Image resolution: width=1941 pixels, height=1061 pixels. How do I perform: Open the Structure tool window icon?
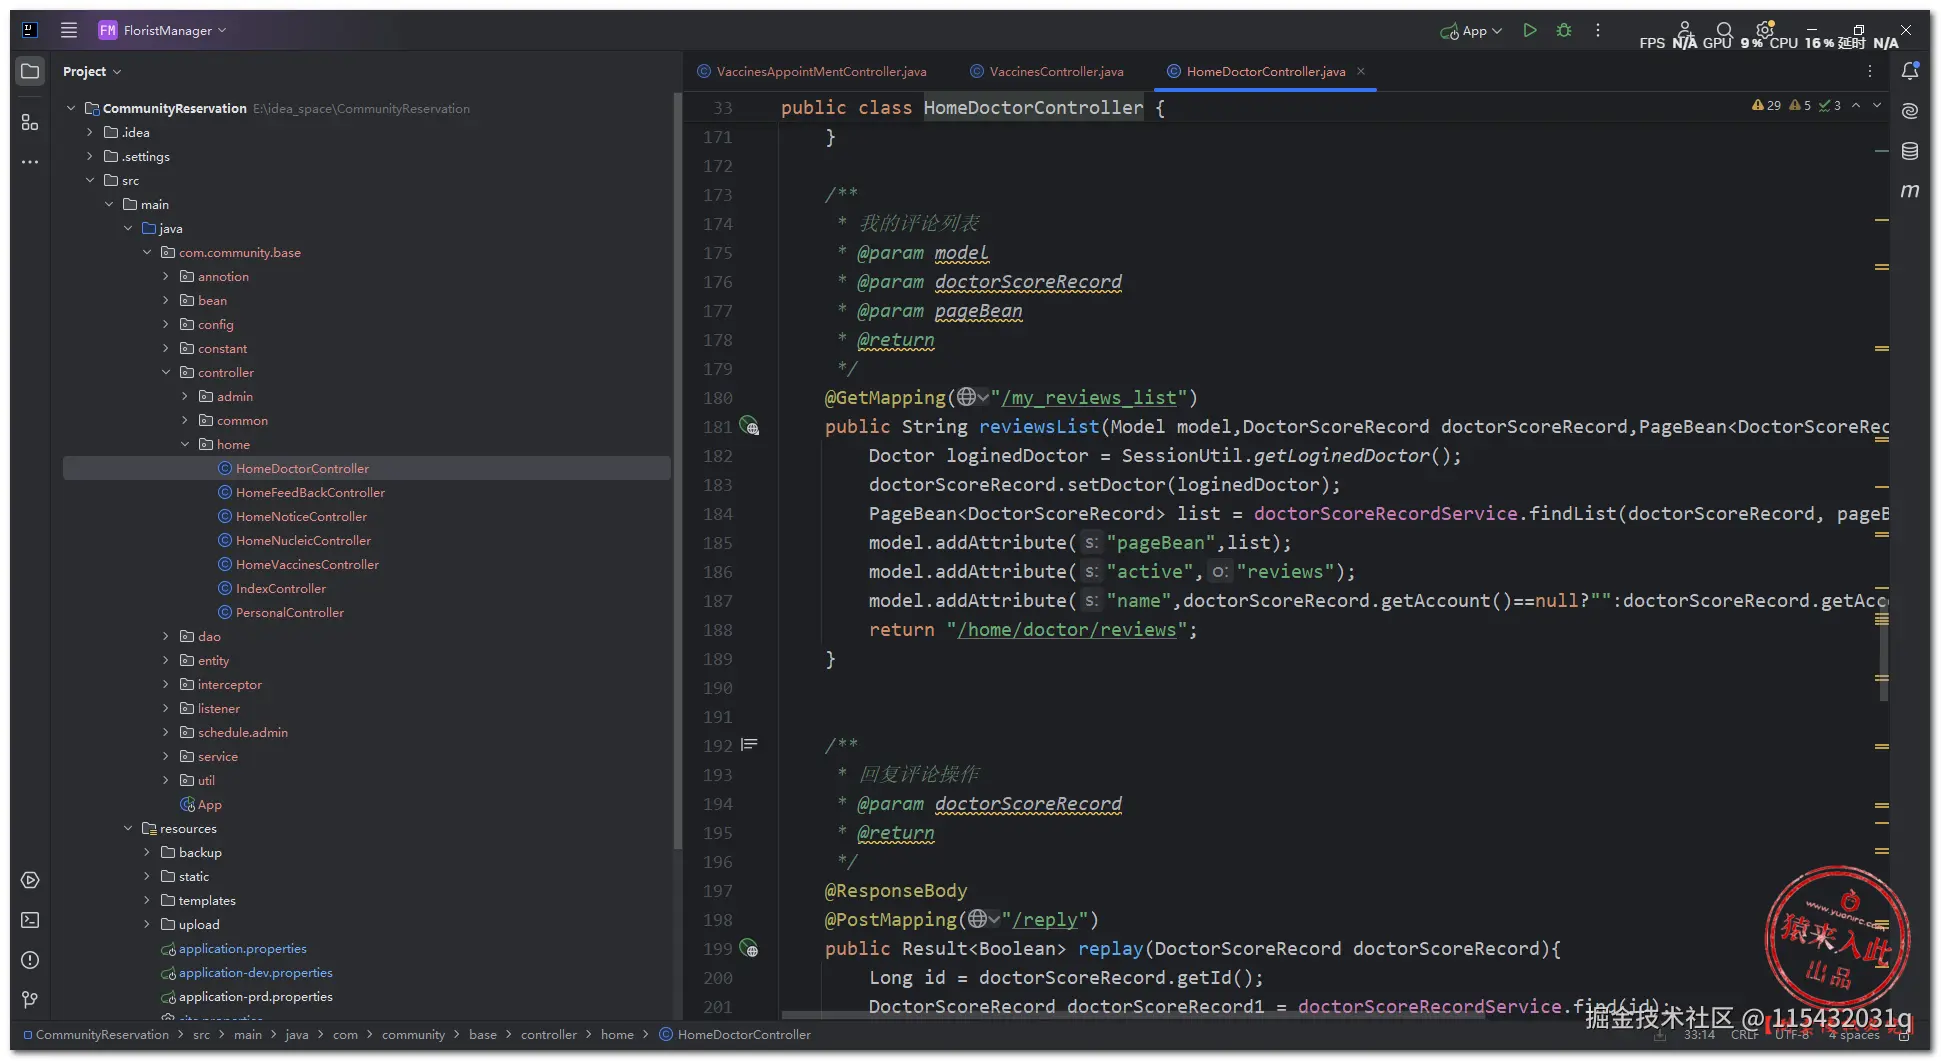tap(30, 122)
